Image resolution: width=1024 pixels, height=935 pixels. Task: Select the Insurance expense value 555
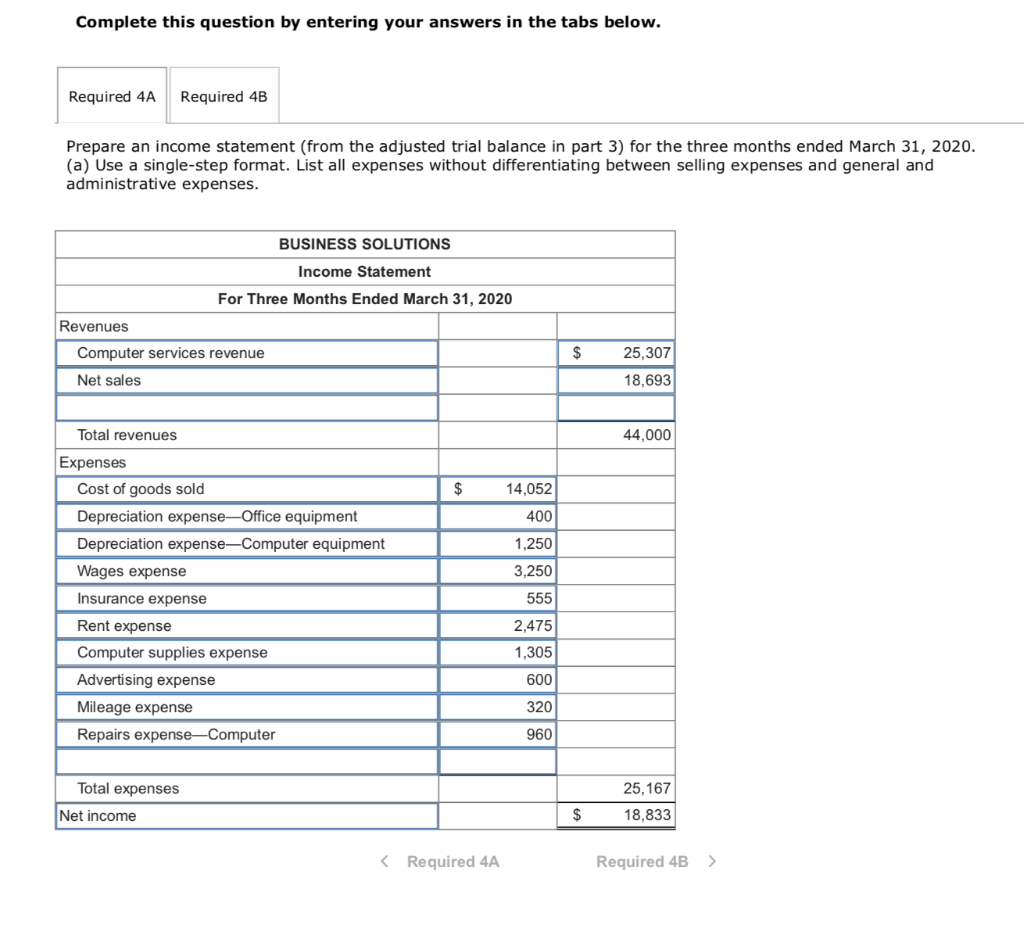[x=497, y=598]
